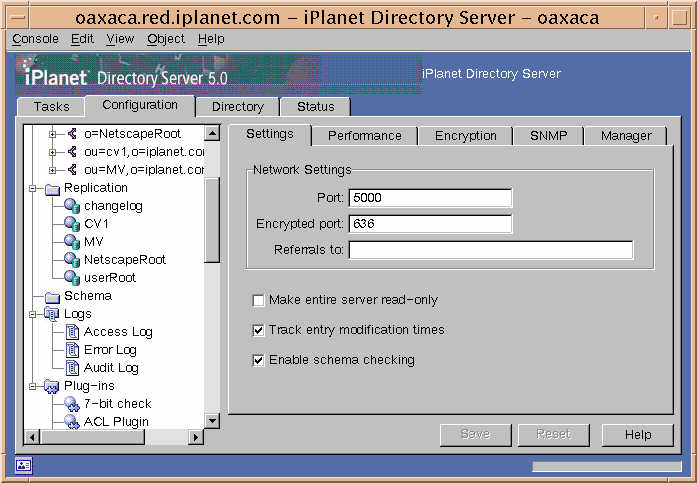Viewport: 697px width, 483px height.
Task: Uncheck Track entry modification times
Action: pos(258,330)
